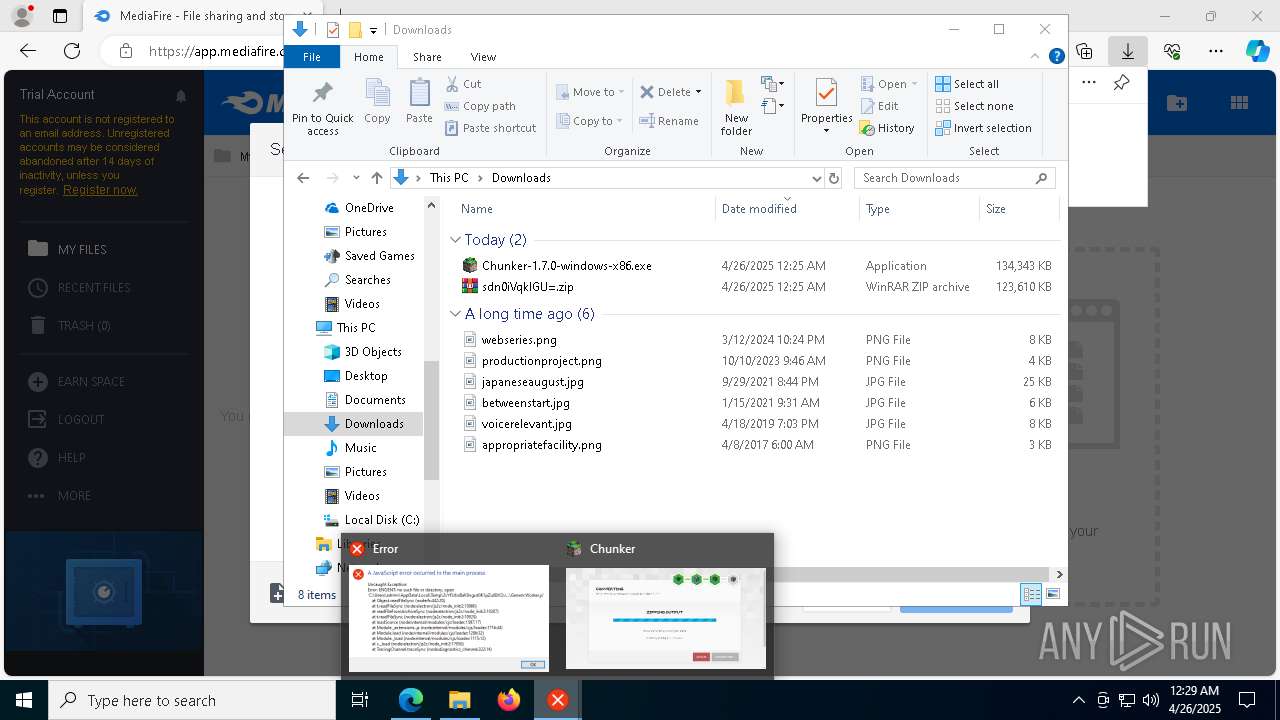1280x720 pixels.
Task: Collapse the Today (2) group
Action: click(x=455, y=240)
